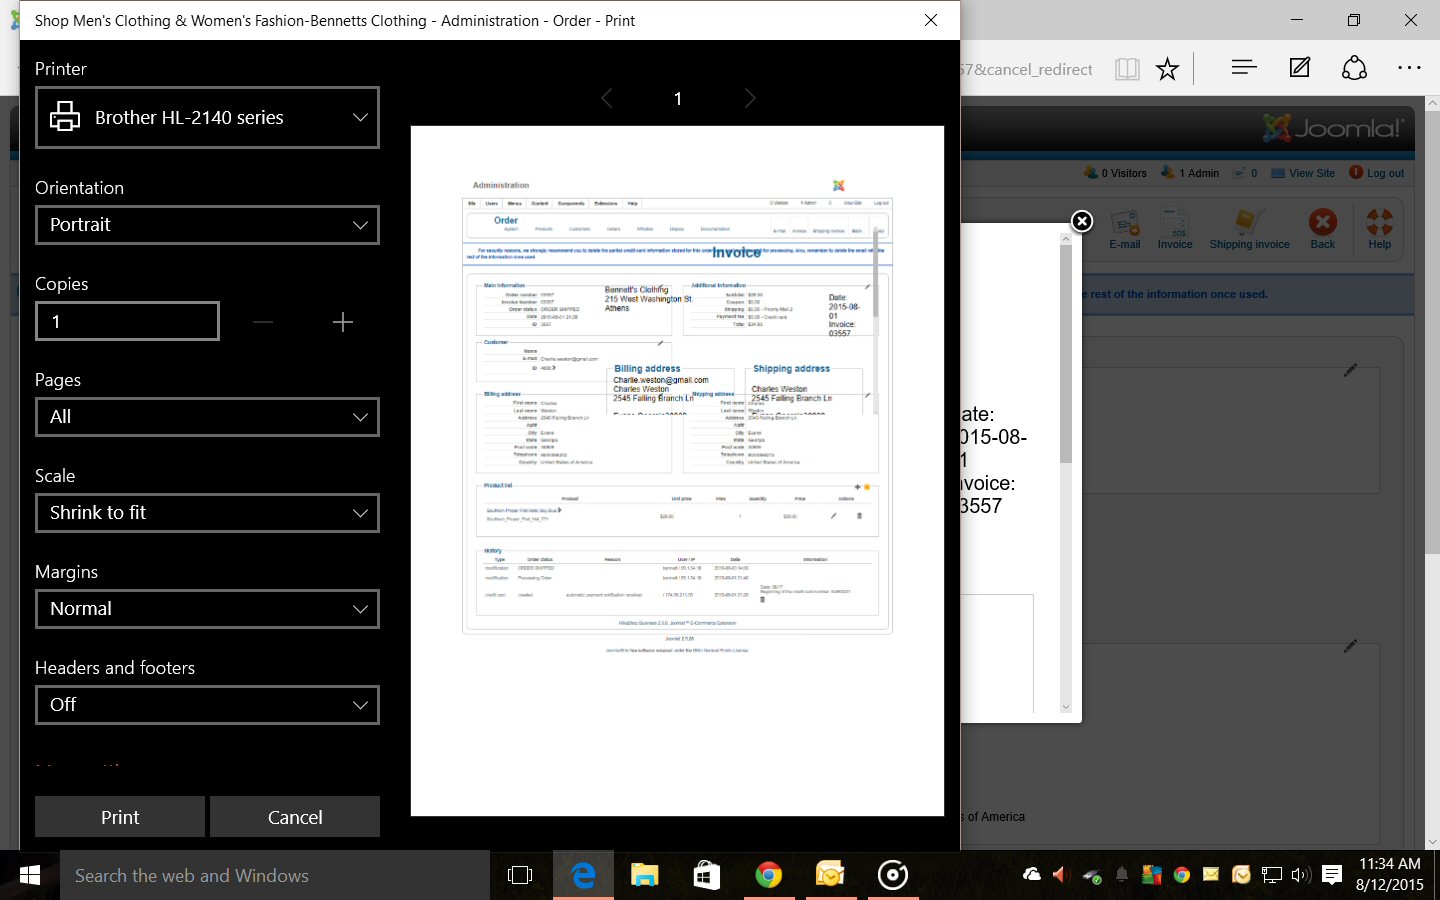Click the Print button
Image resolution: width=1440 pixels, height=900 pixels.
click(x=120, y=817)
